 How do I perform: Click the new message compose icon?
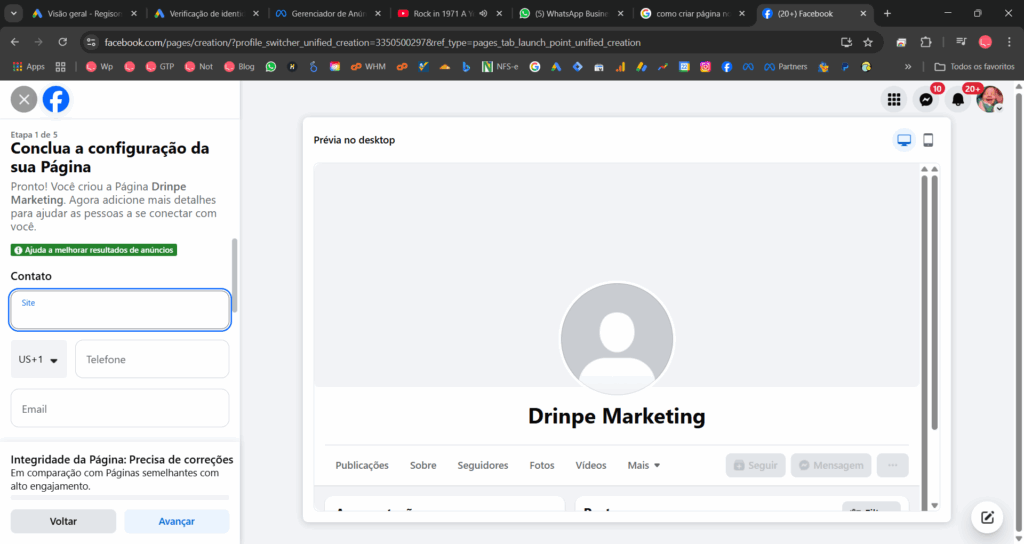click(x=987, y=517)
